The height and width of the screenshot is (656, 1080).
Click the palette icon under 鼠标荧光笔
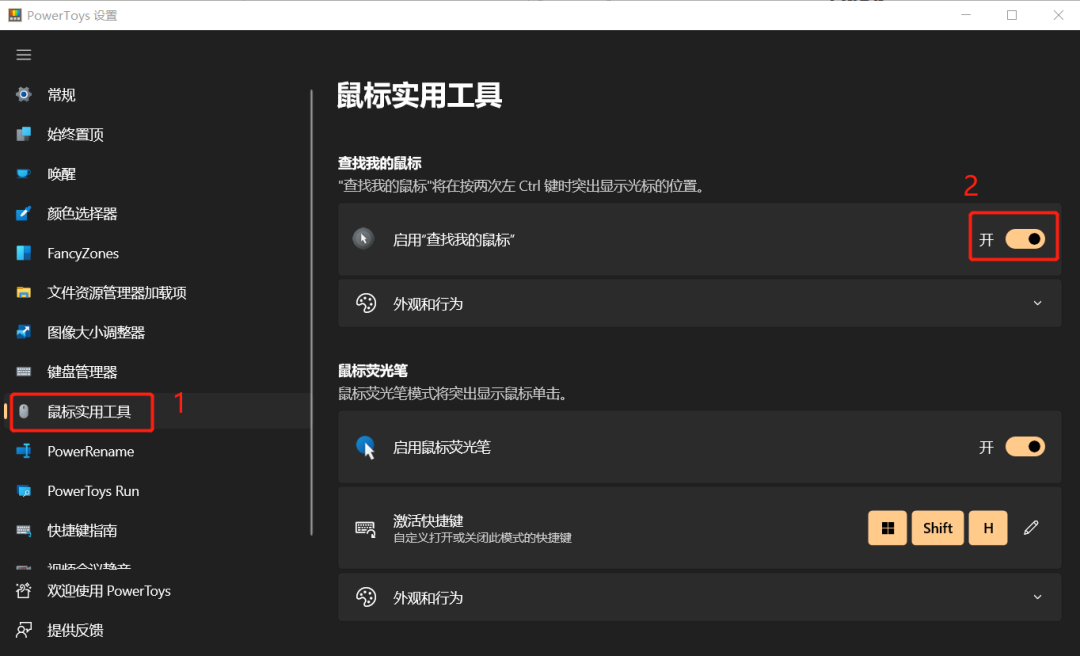coord(366,597)
